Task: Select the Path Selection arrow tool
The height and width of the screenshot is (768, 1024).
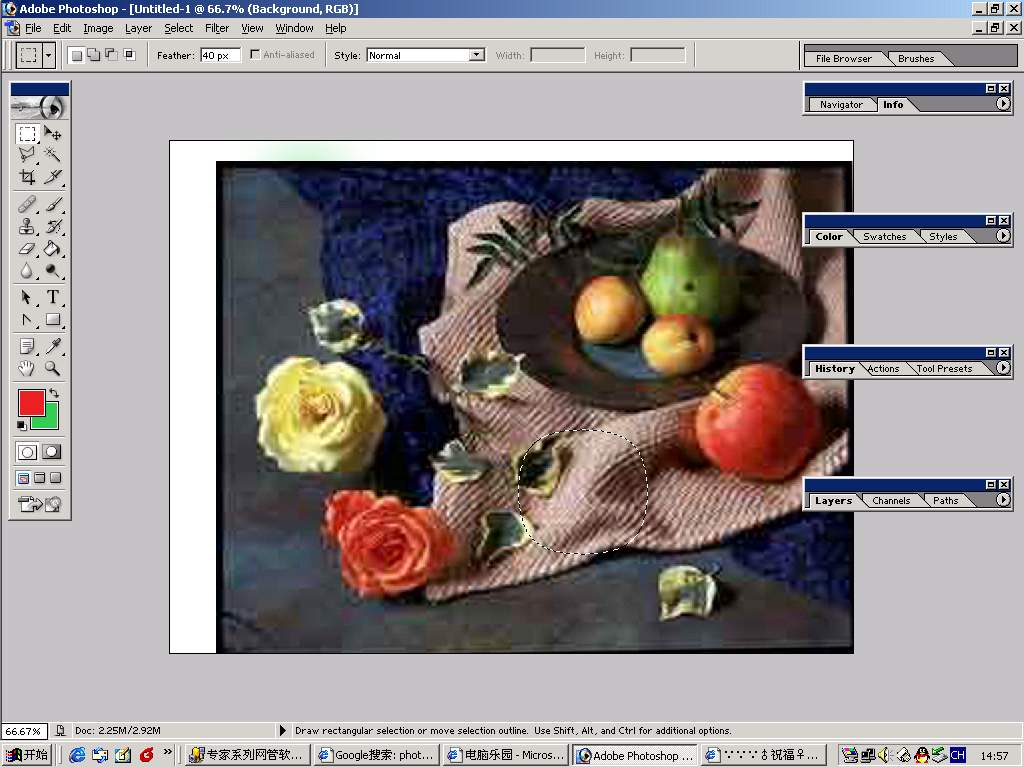Action: tap(27, 298)
